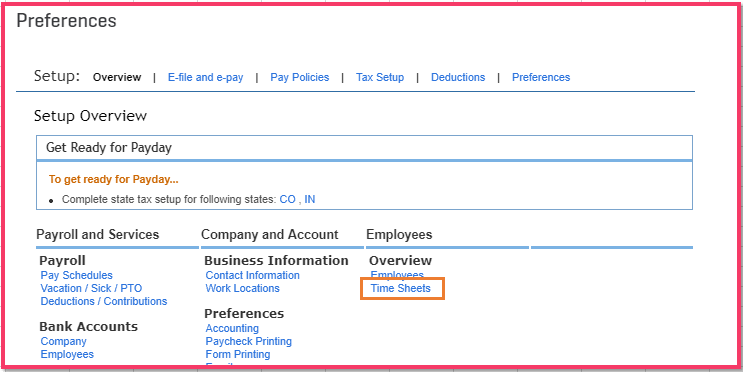Open Contact Information link

[x=253, y=275]
